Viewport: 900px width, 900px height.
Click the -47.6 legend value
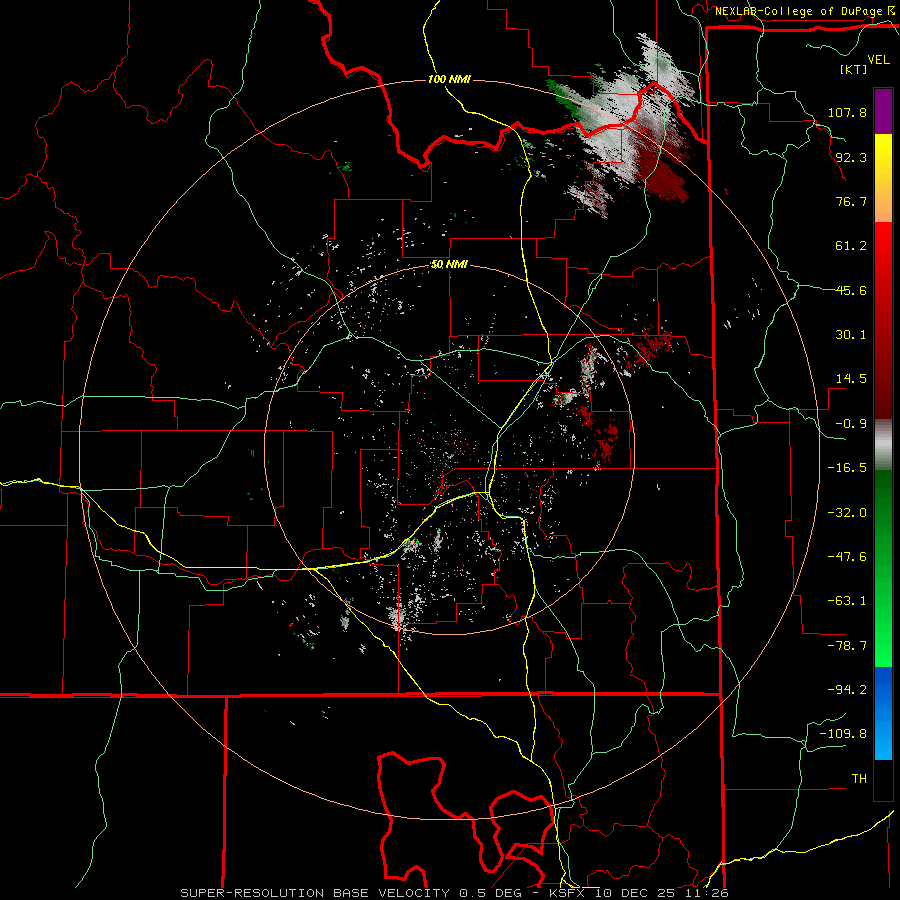pyautogui.click(x=847, y=557)
